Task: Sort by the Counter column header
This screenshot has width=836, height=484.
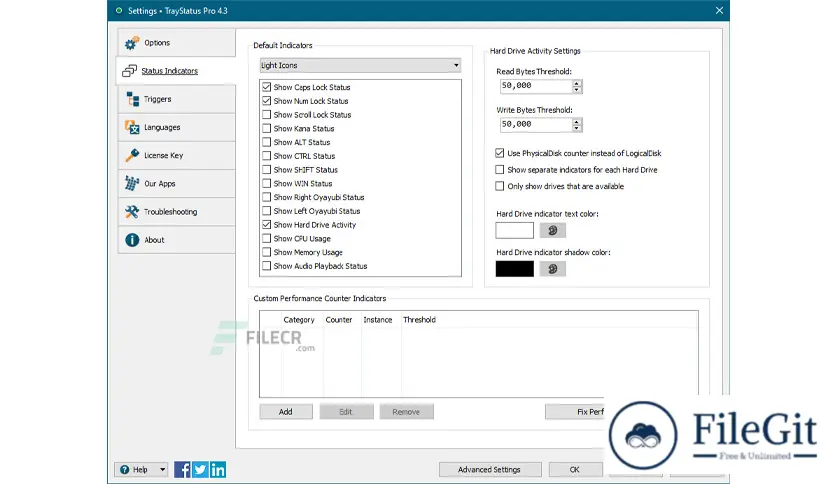Action: click(339, 319)
